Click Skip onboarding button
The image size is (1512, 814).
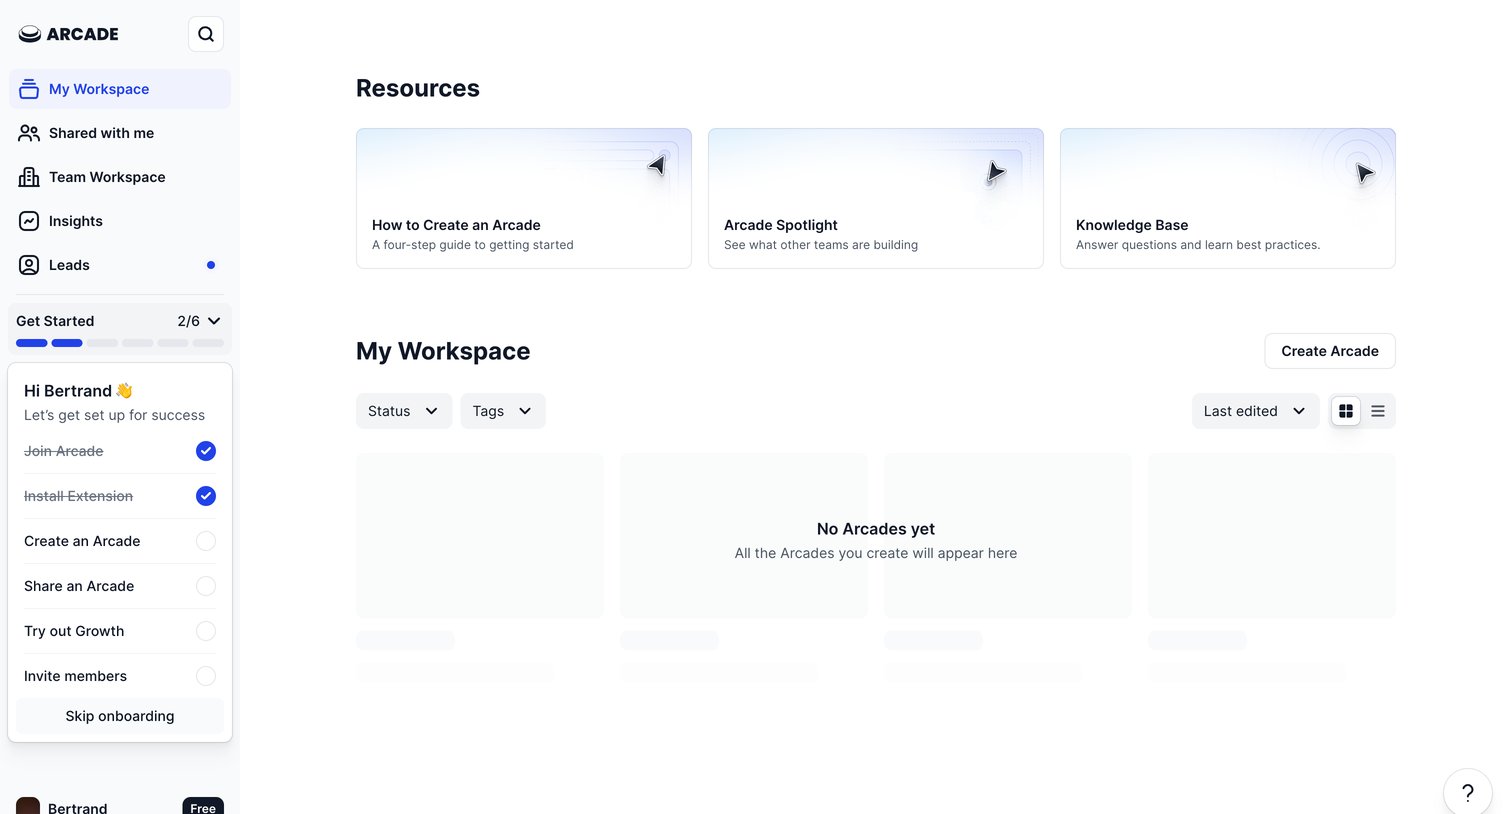tap(120, 716)
